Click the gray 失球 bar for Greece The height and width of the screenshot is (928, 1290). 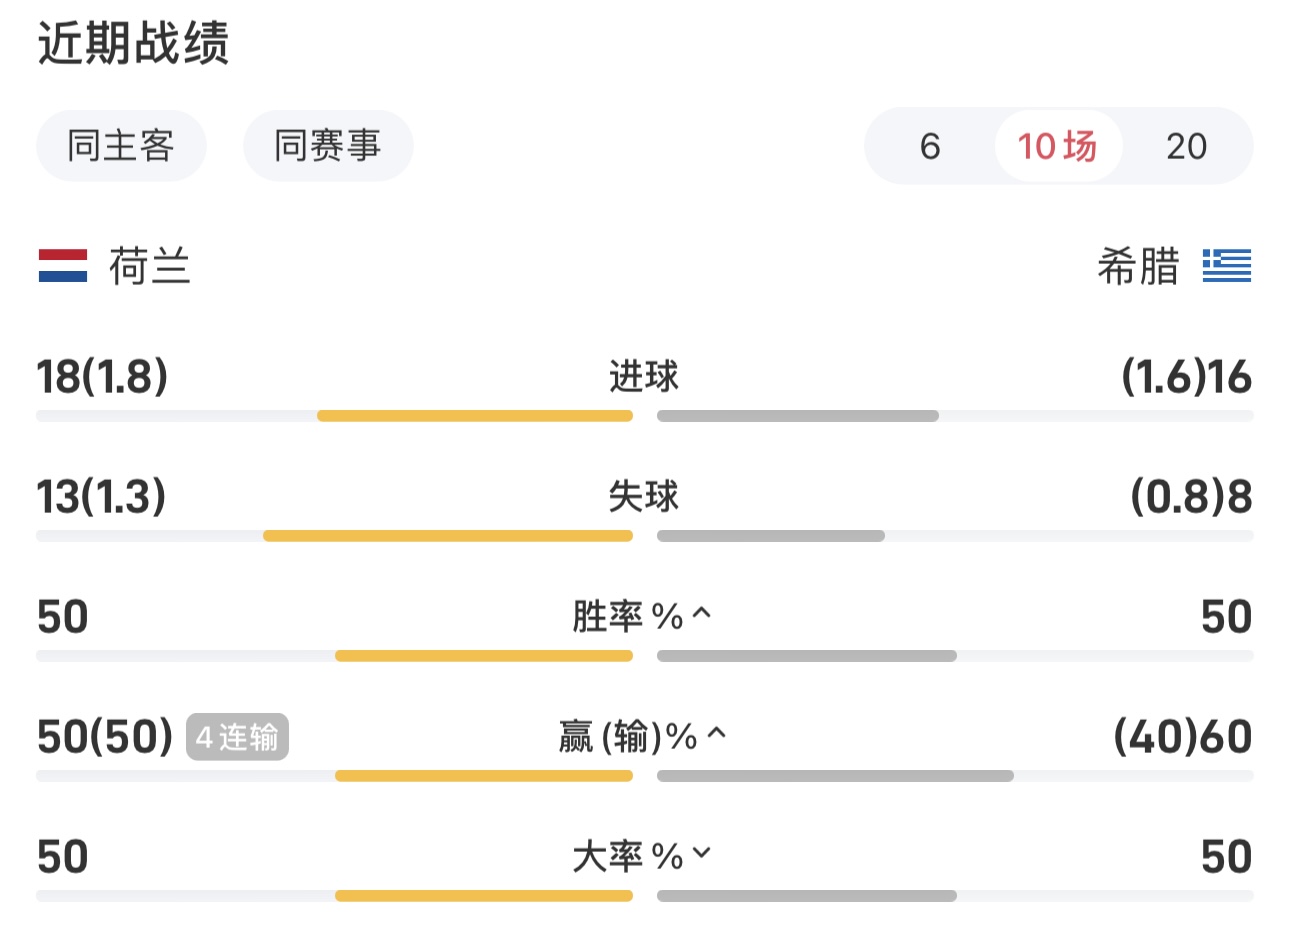point(771,536)
